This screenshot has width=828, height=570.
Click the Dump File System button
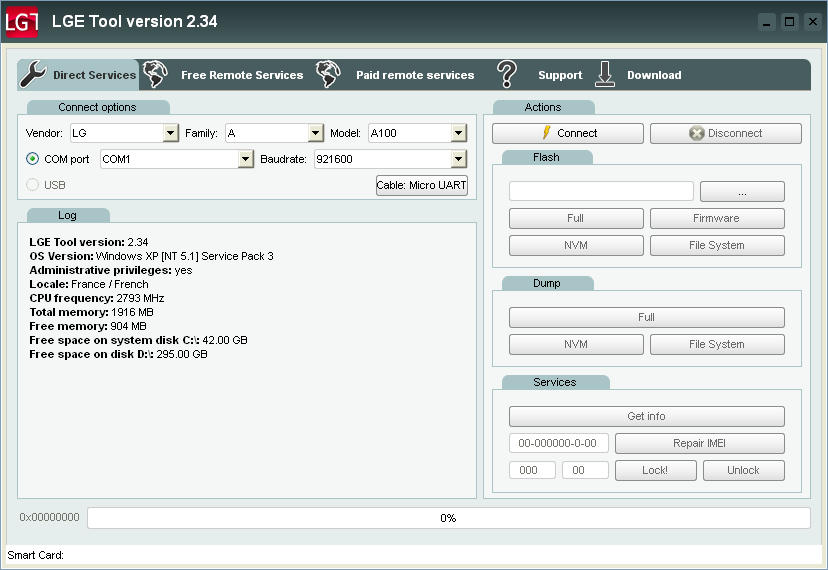[717, 344]
